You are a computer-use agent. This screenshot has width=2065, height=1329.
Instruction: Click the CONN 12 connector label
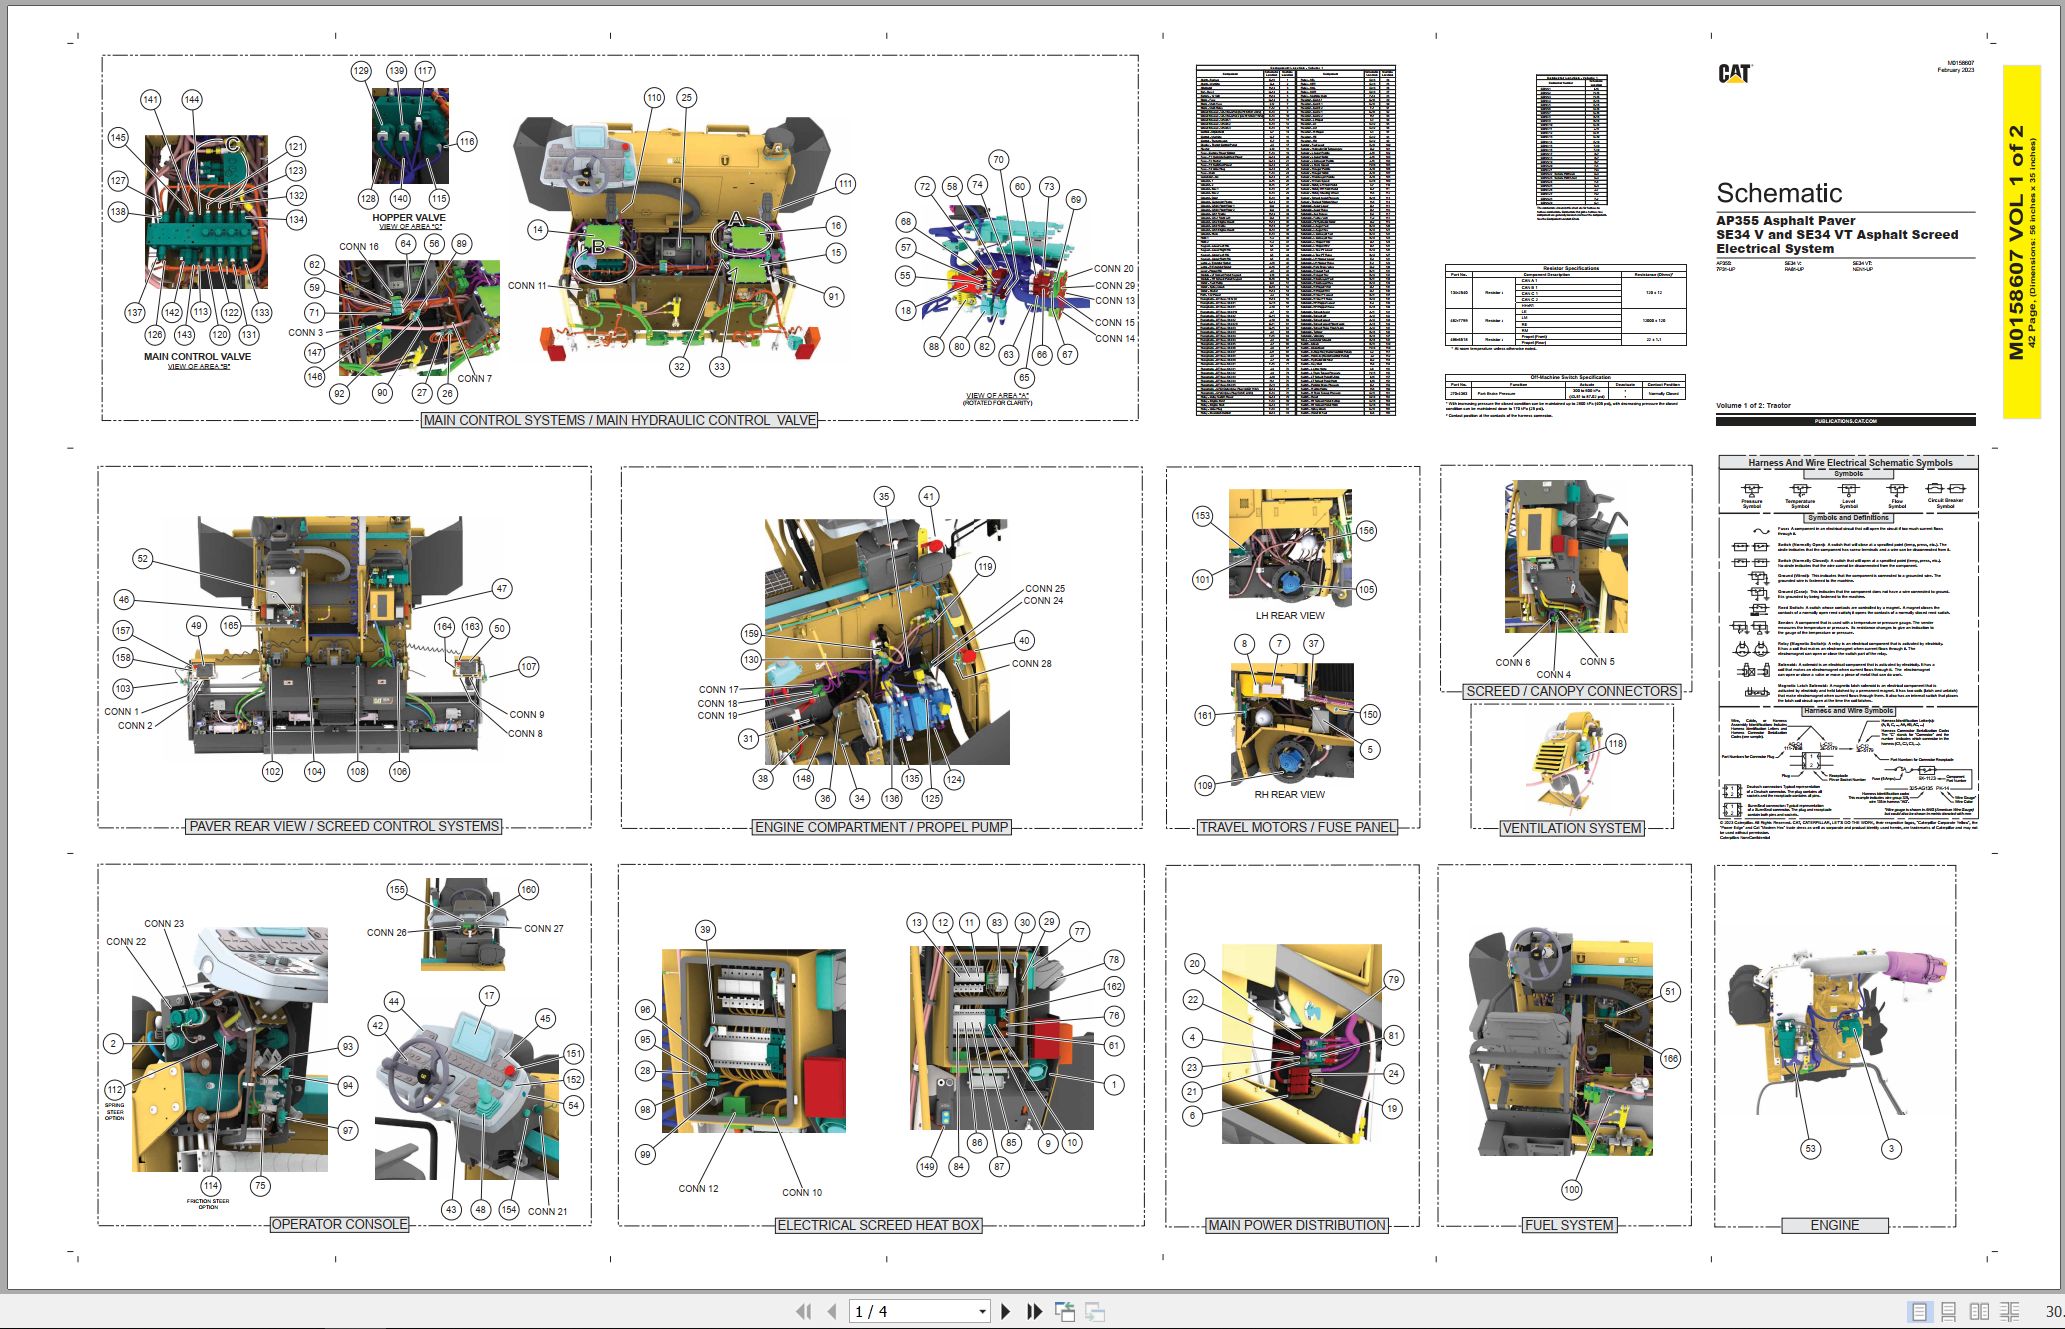(x=698, y=1188)
